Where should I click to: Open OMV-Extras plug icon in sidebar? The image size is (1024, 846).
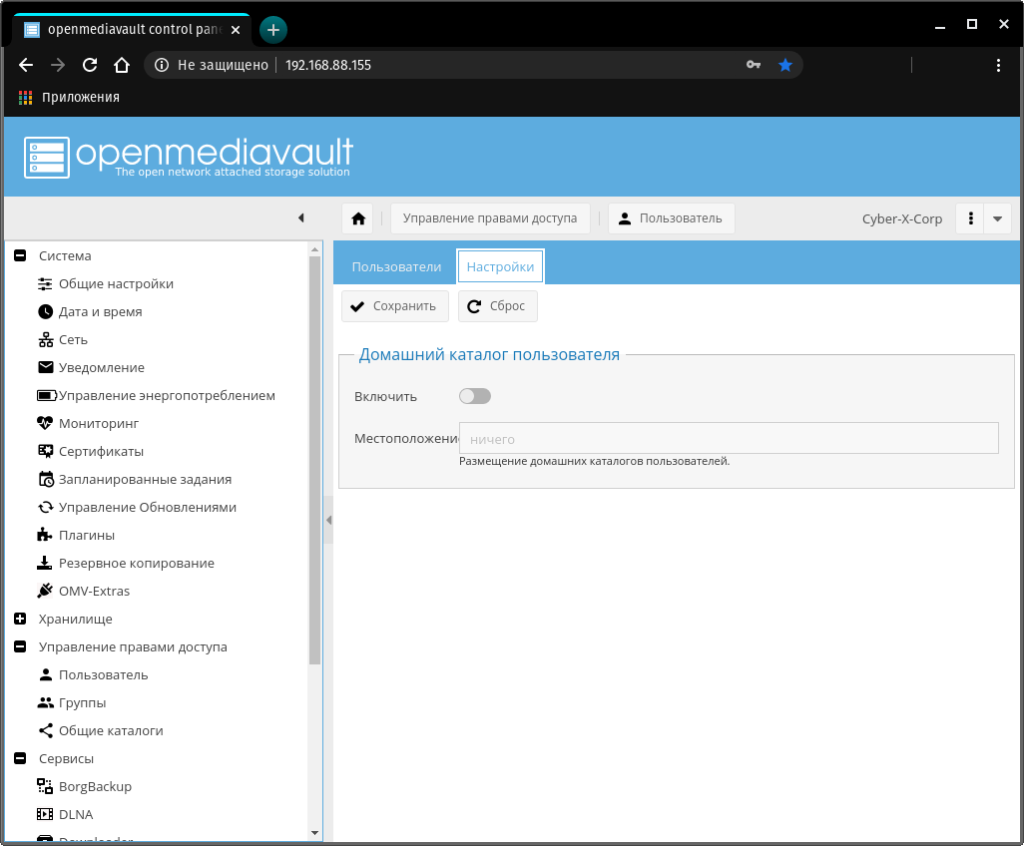45,591
